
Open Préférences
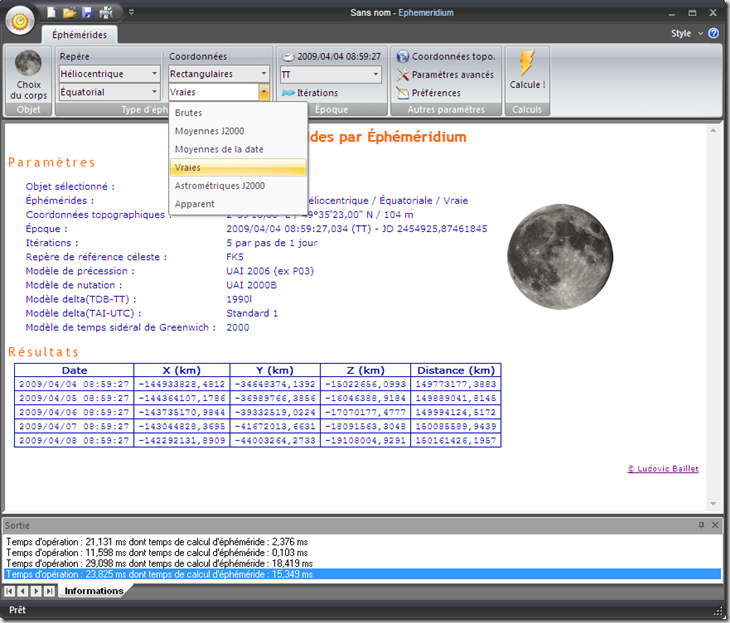pos(428,93)
